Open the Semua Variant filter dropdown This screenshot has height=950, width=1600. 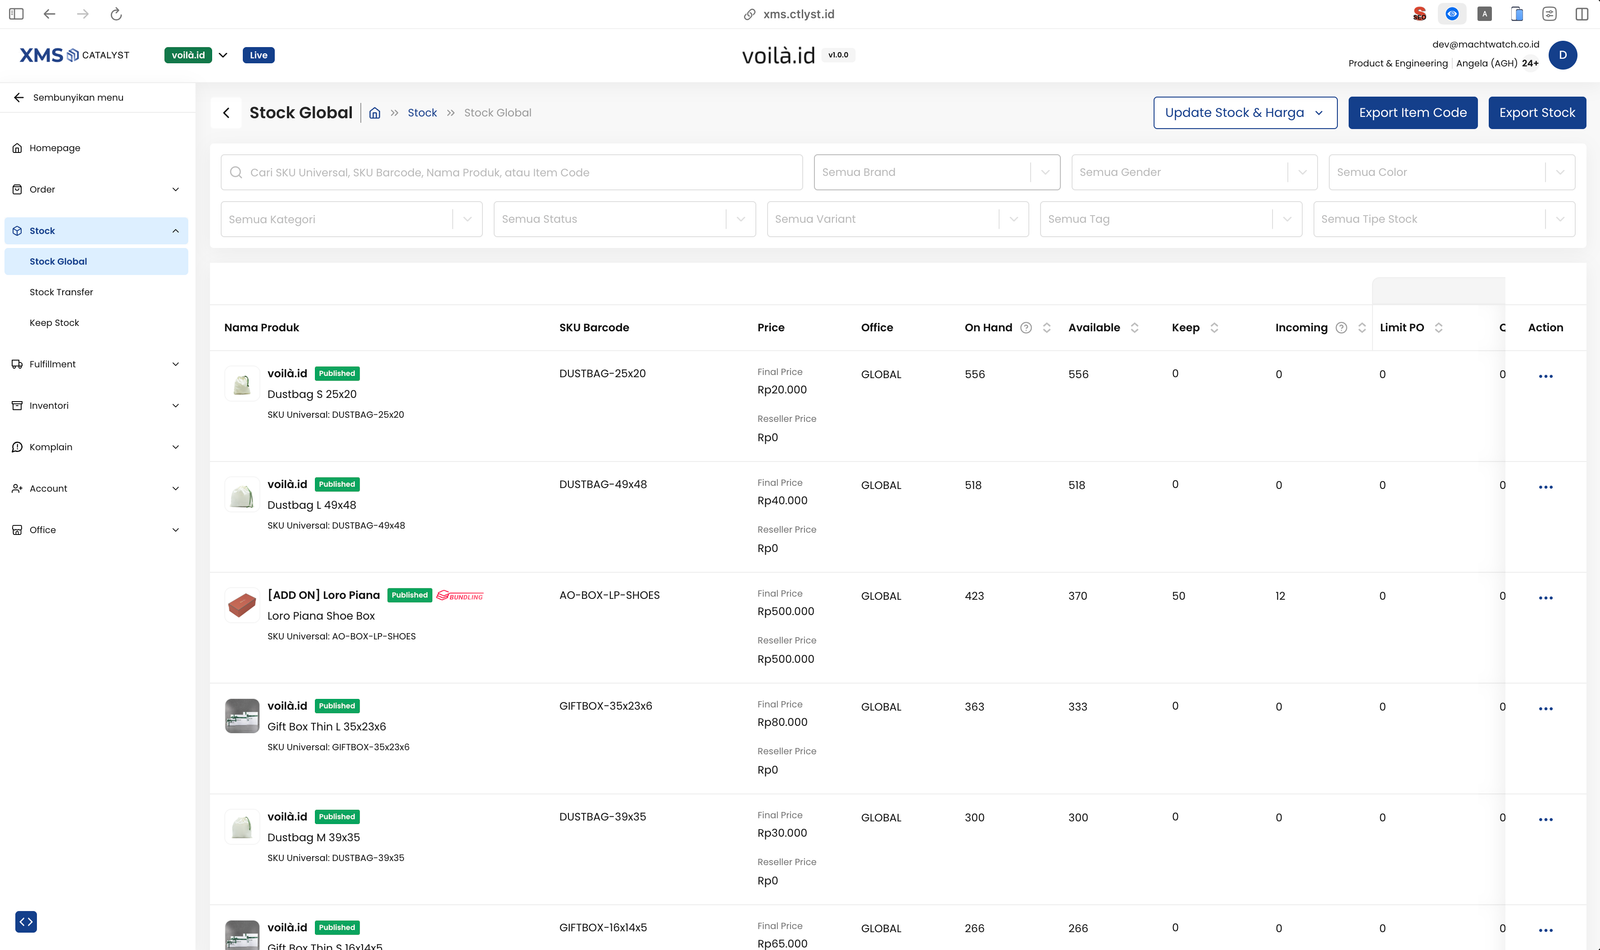[898, 219]
